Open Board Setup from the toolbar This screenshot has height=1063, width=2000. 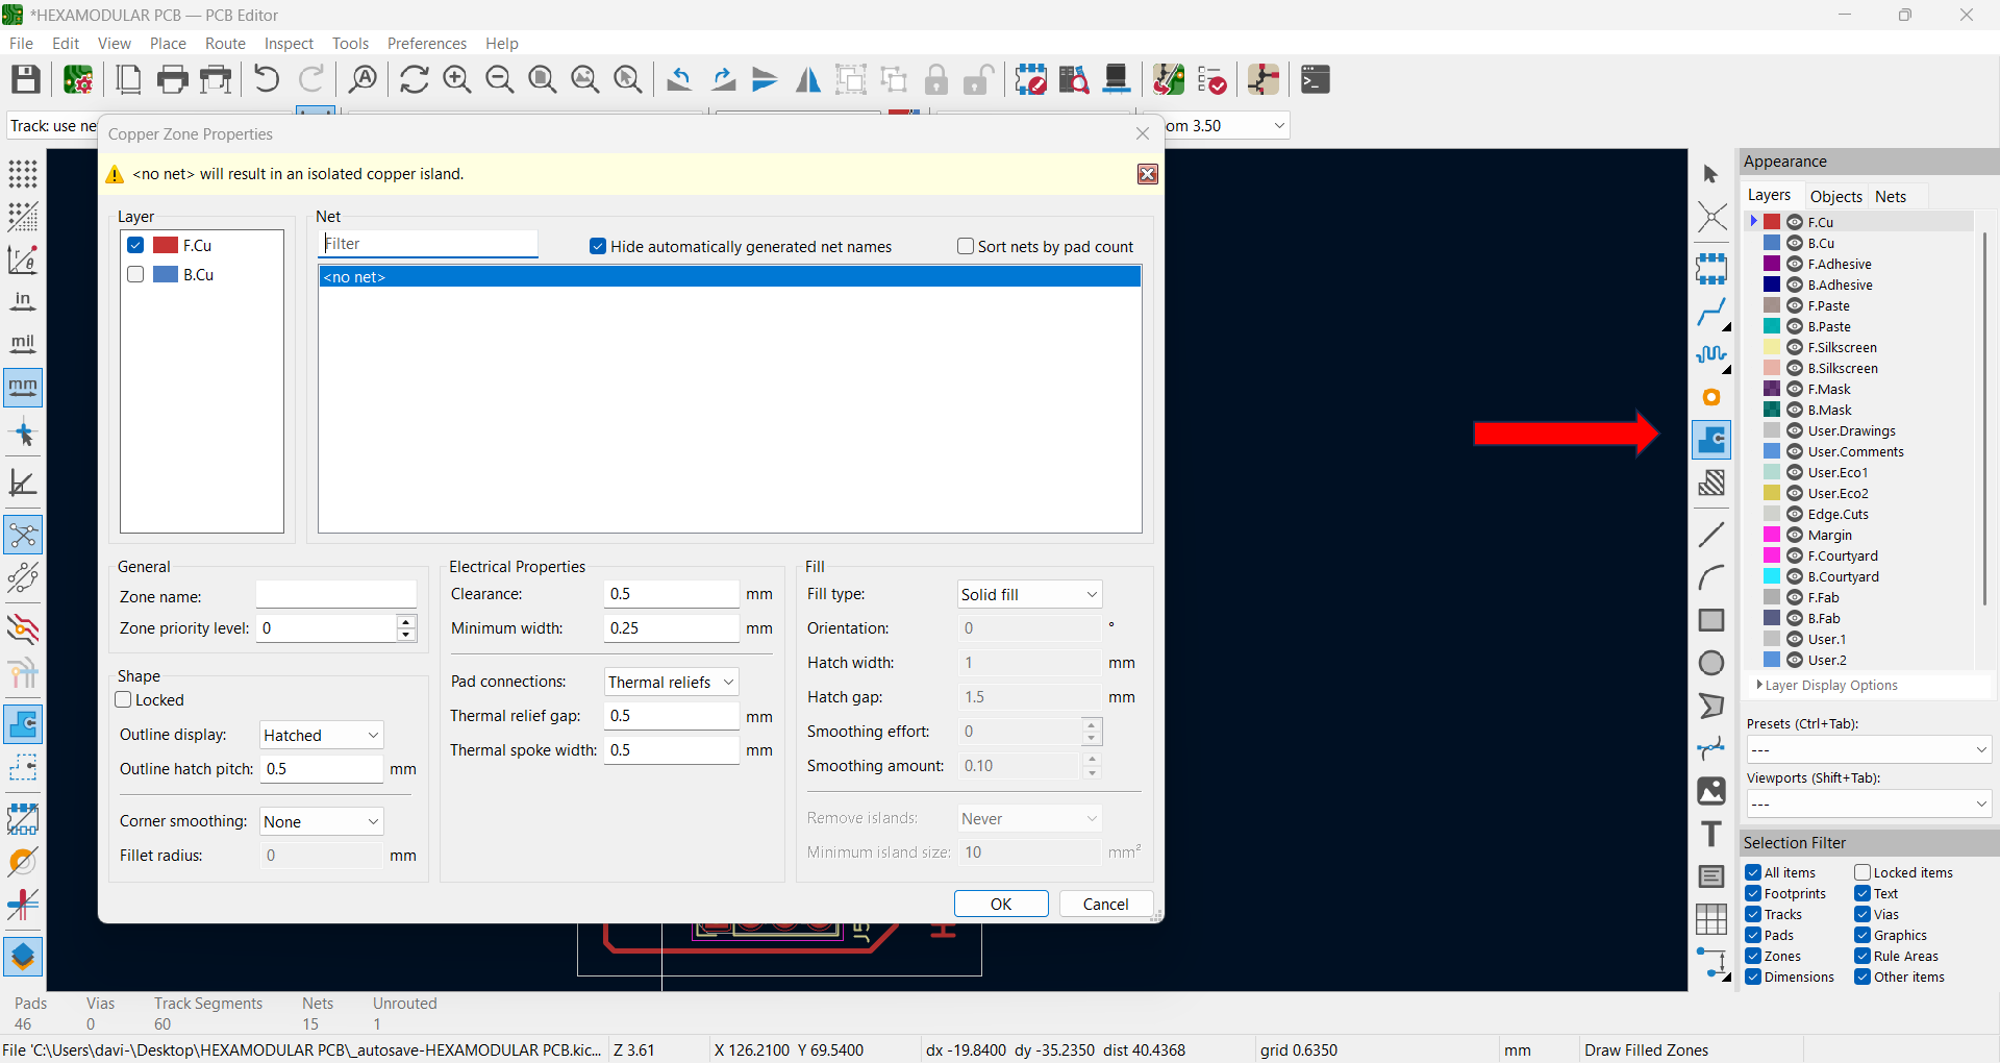[78, 79]
